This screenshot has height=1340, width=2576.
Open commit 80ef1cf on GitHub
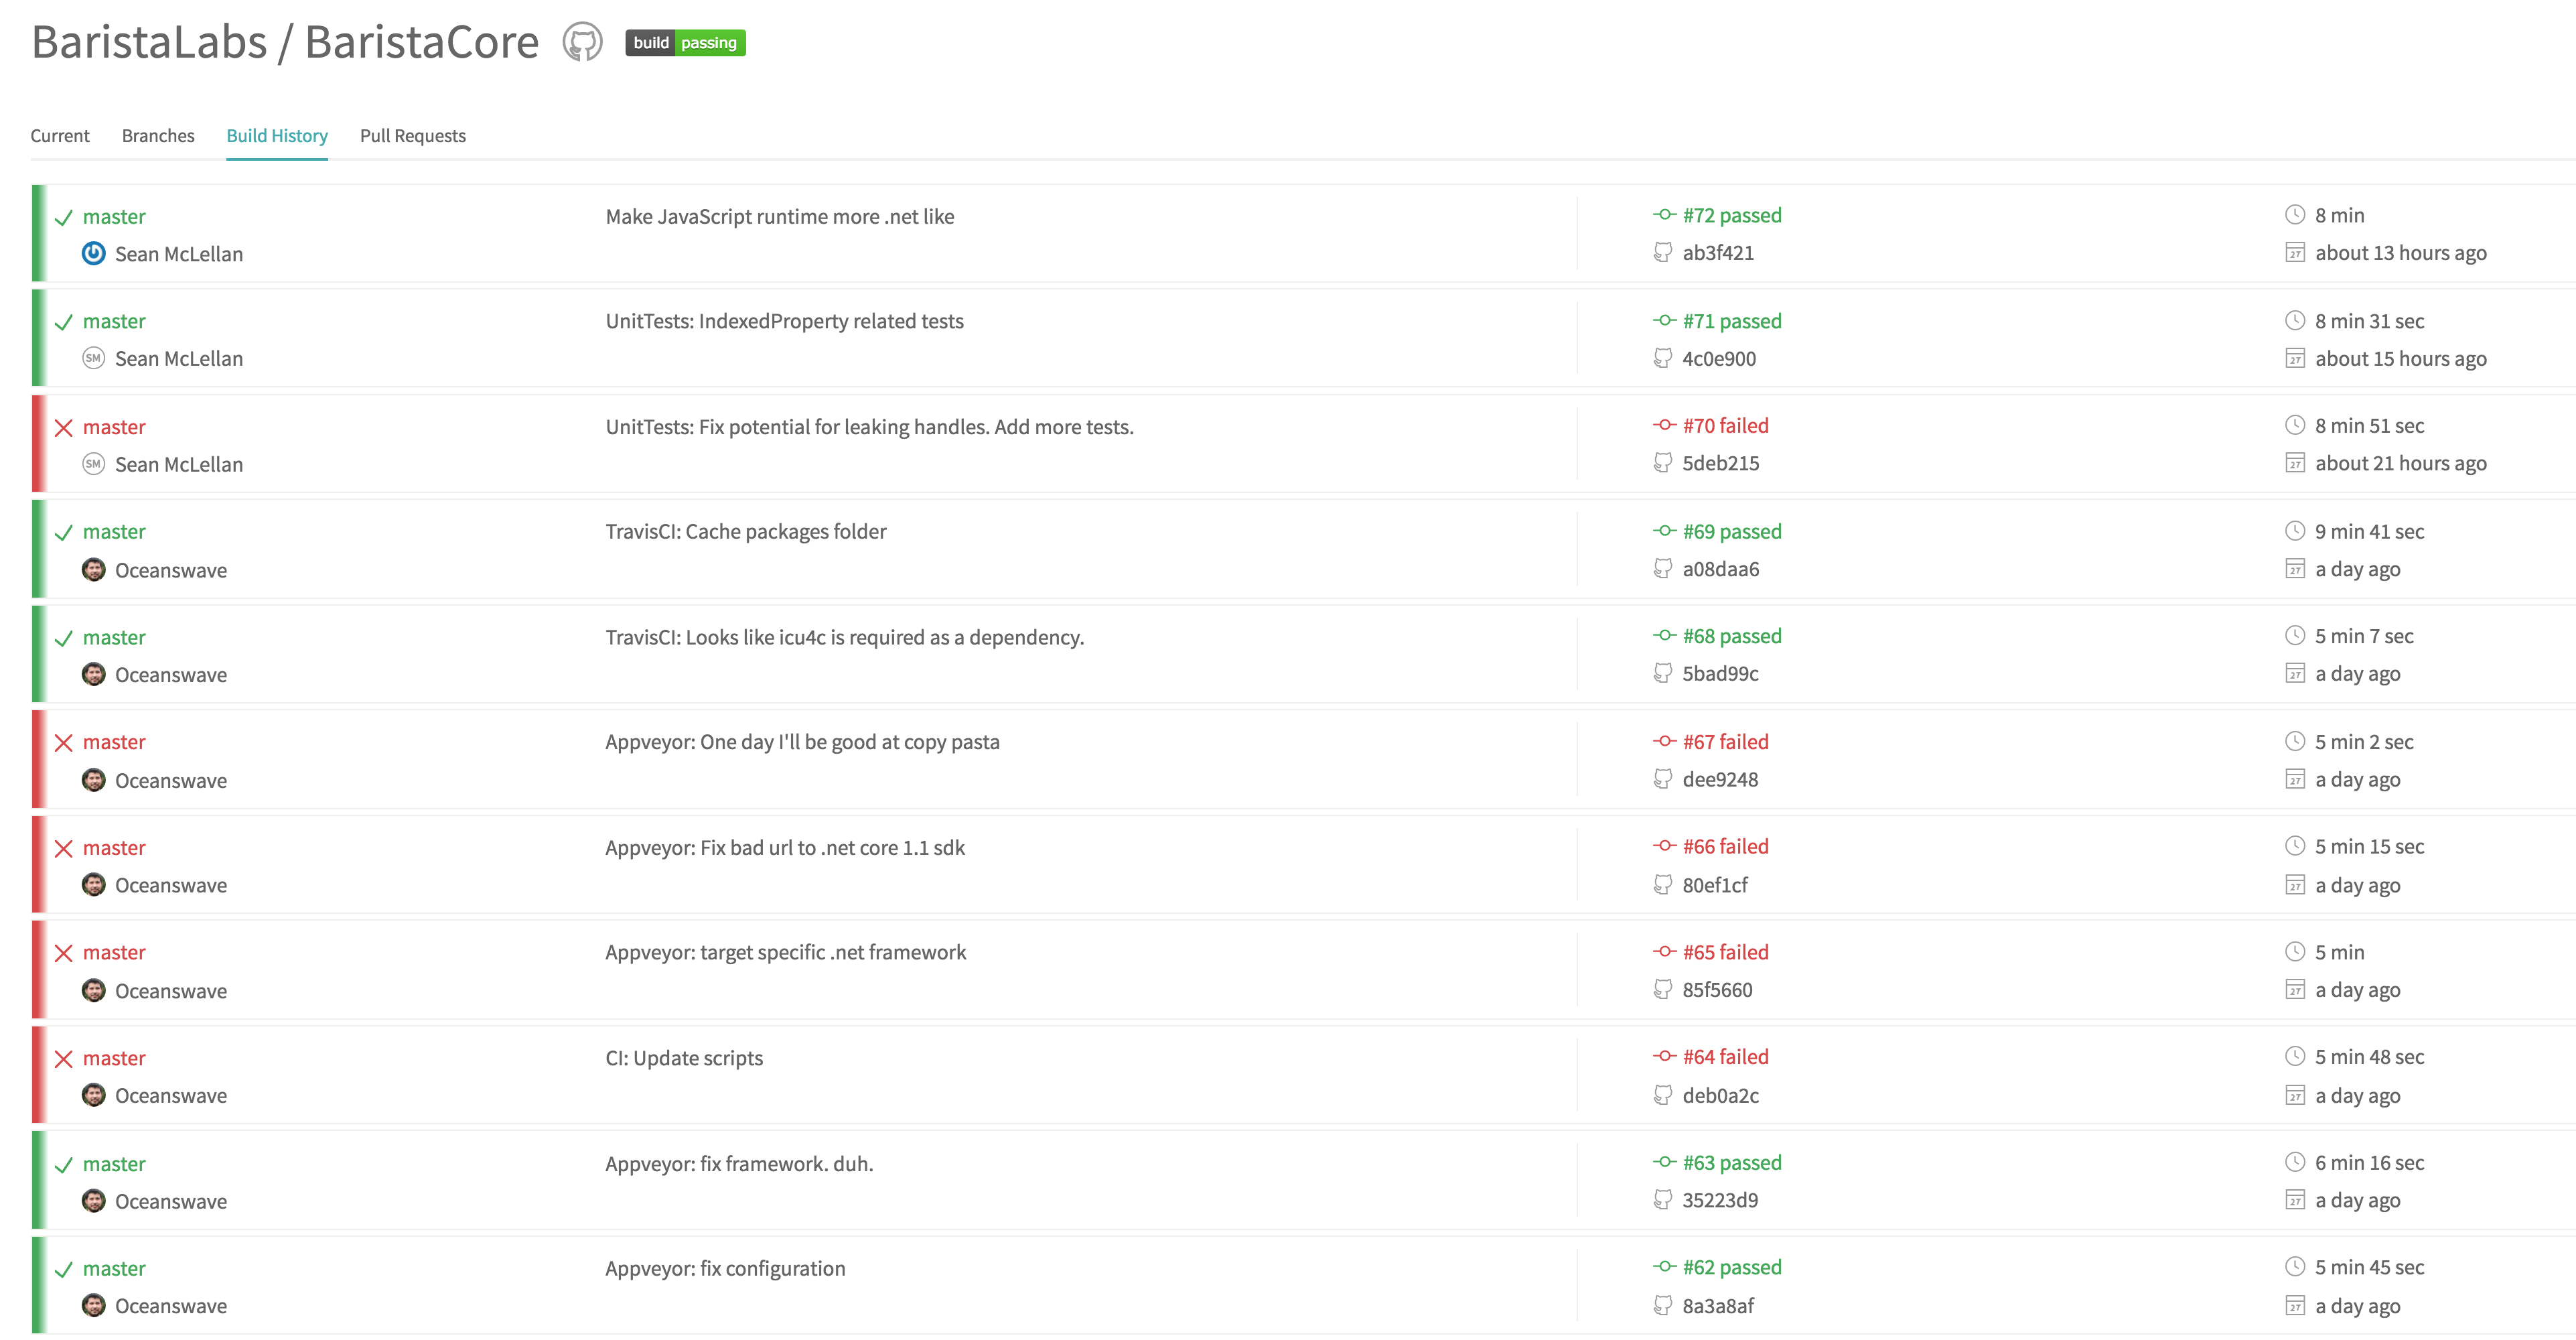point(1715,885)
